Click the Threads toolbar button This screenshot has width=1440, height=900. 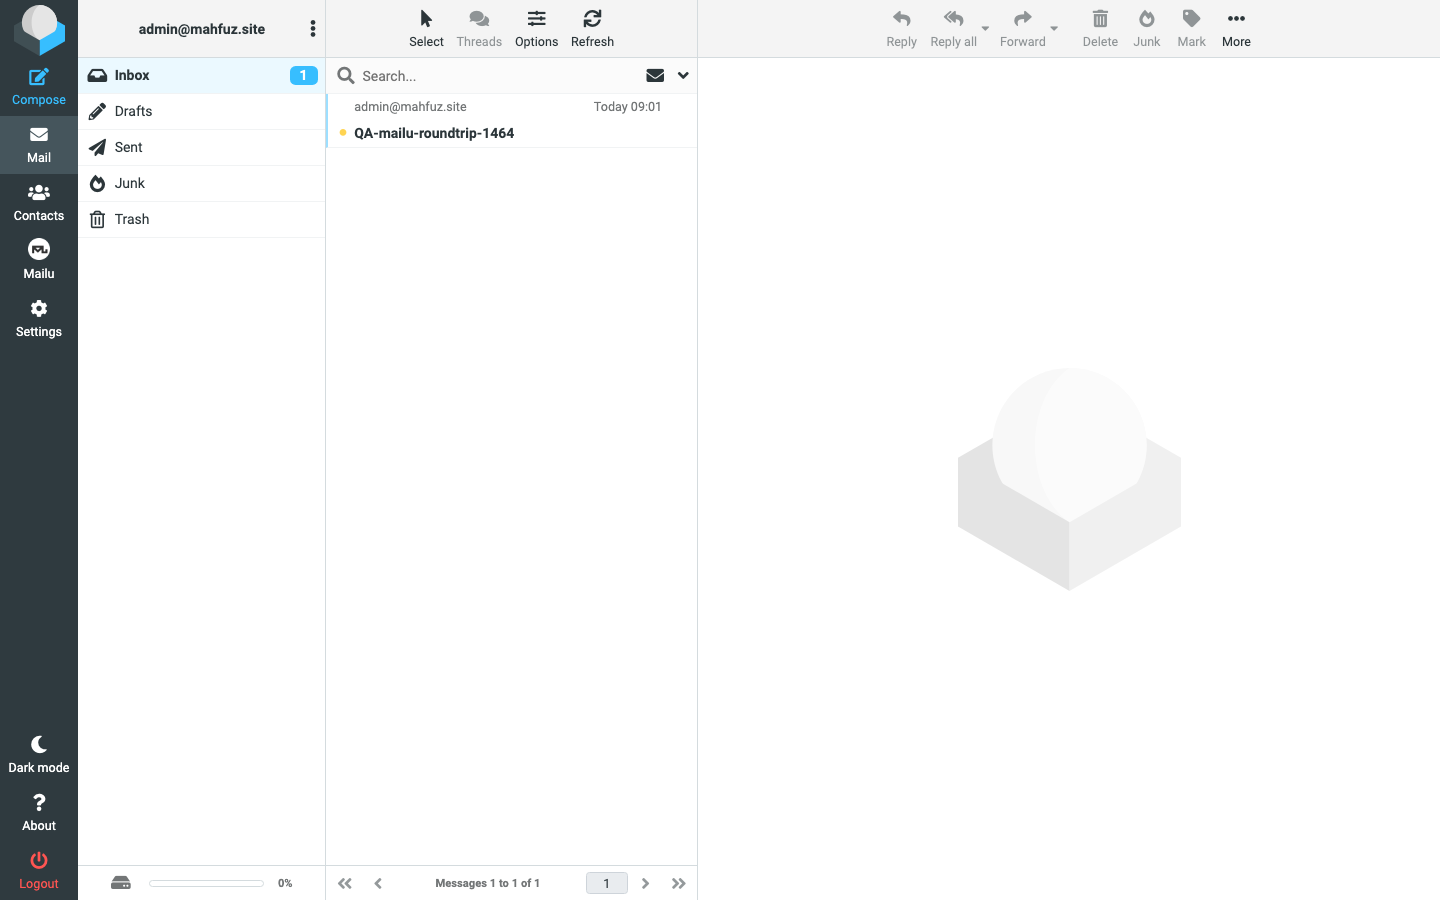[479, 29]
